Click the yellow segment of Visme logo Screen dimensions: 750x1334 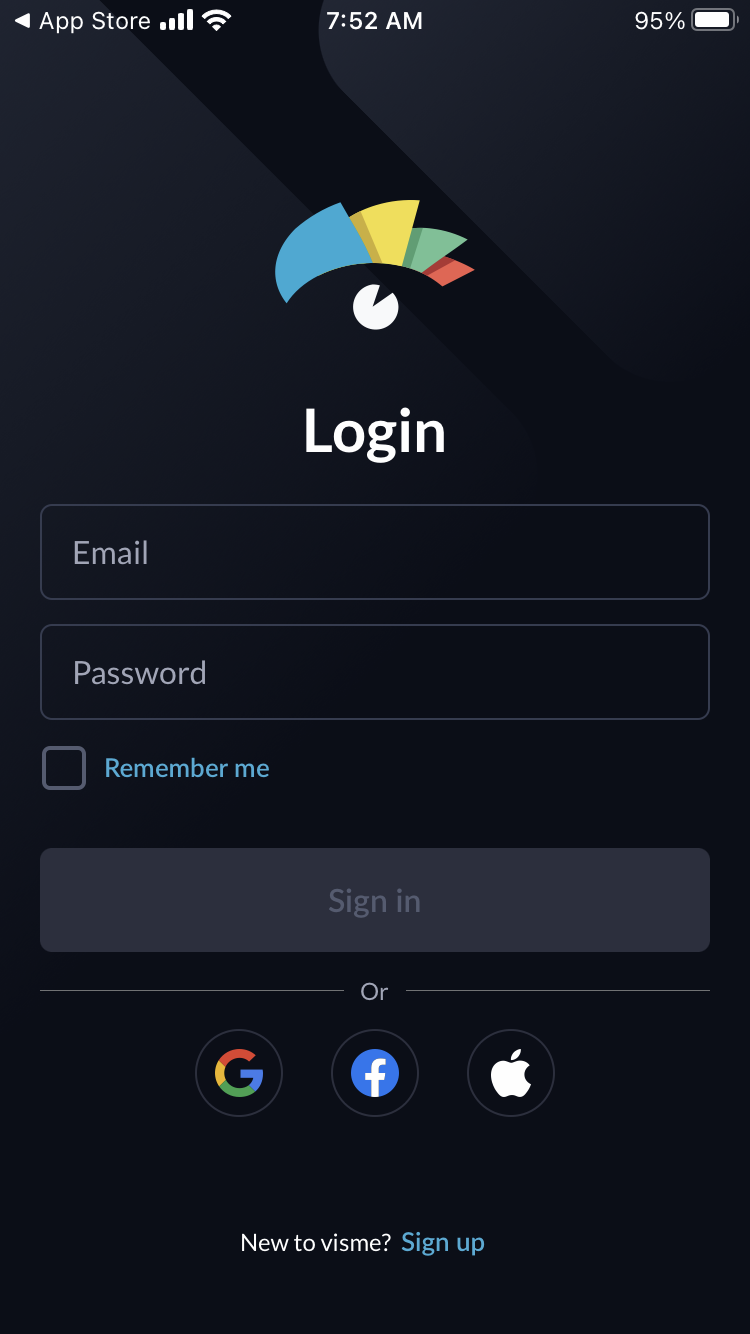click(x=388, y=232)
